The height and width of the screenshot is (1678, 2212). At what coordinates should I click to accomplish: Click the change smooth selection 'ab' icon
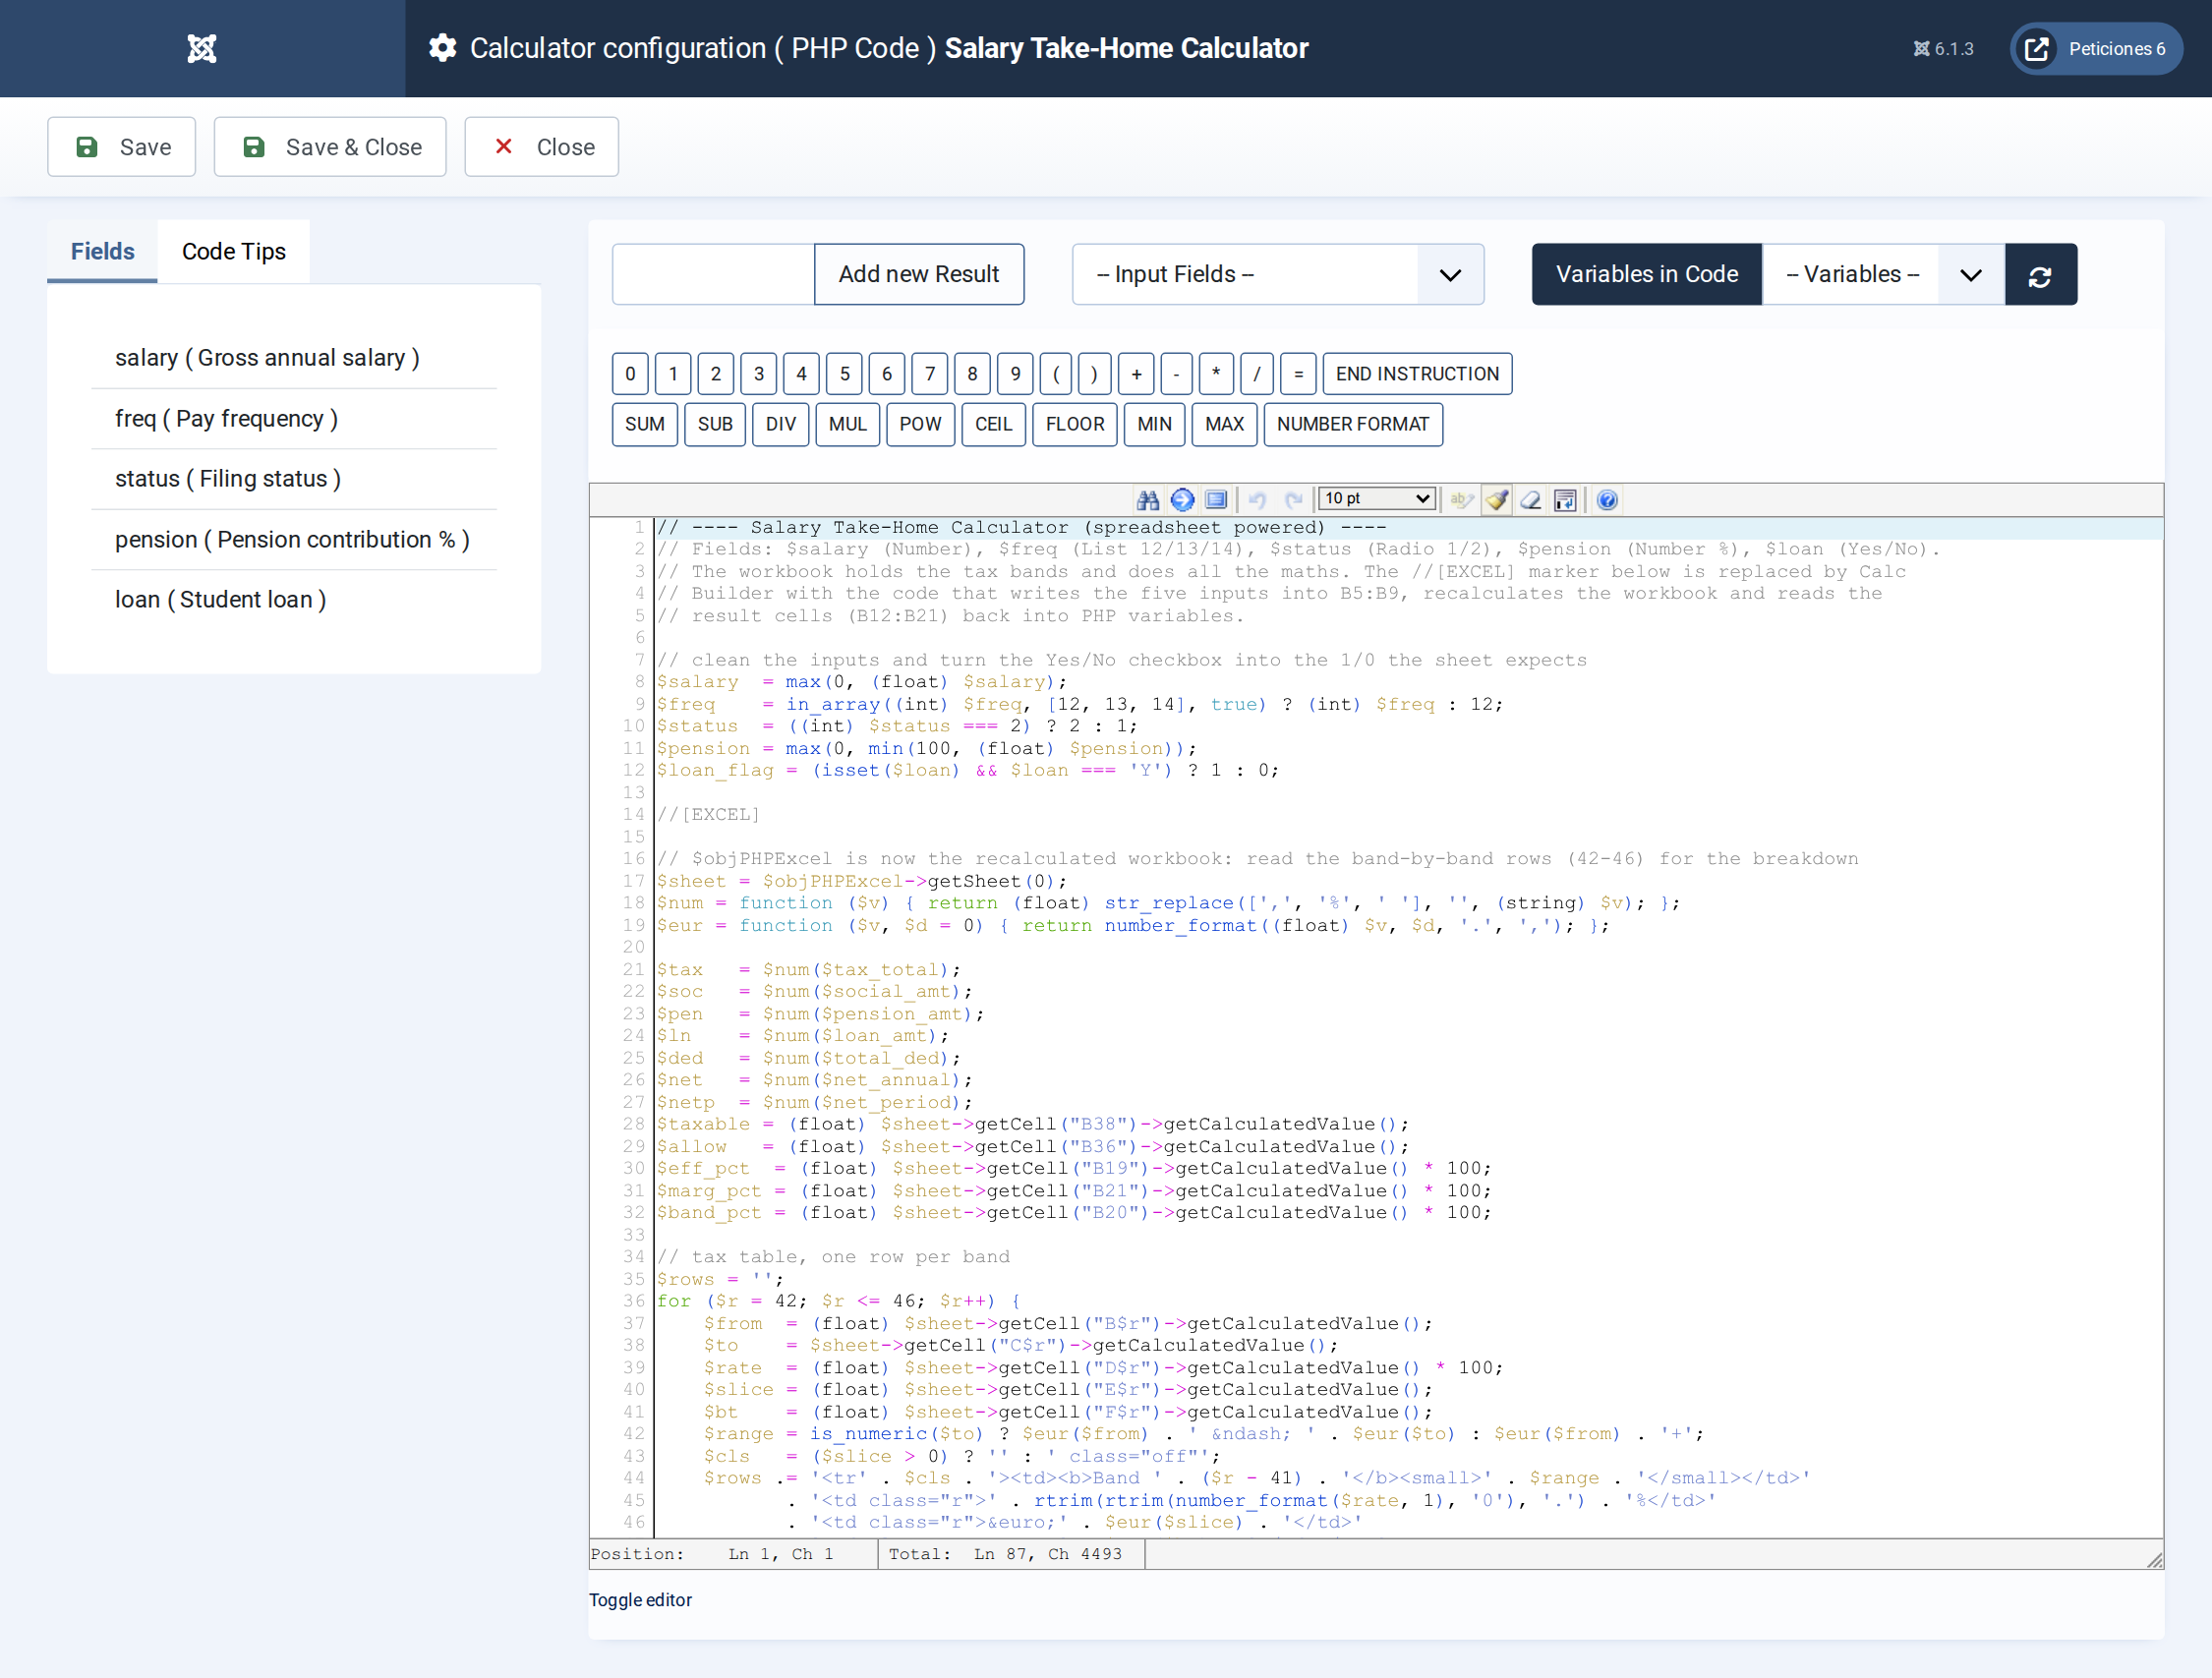coord(1462,499)
